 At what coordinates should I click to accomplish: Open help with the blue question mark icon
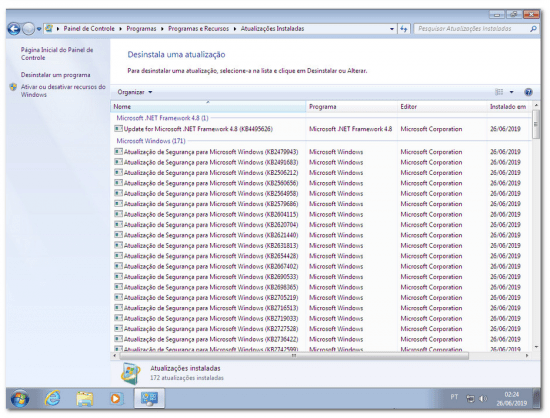[x=528, y=92]
